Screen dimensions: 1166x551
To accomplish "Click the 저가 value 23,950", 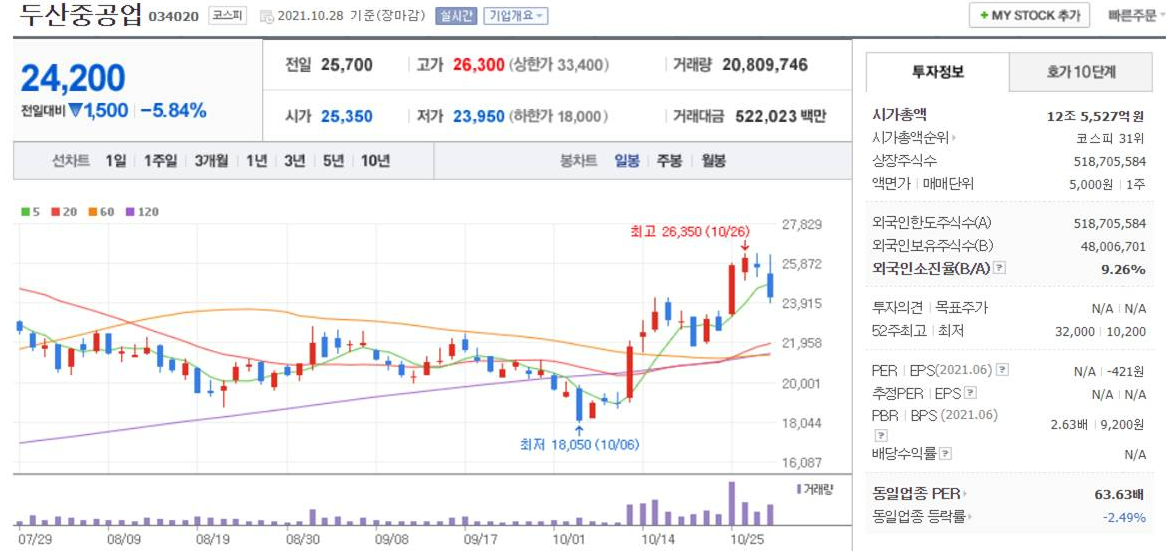I will click(x=478, y=117).
